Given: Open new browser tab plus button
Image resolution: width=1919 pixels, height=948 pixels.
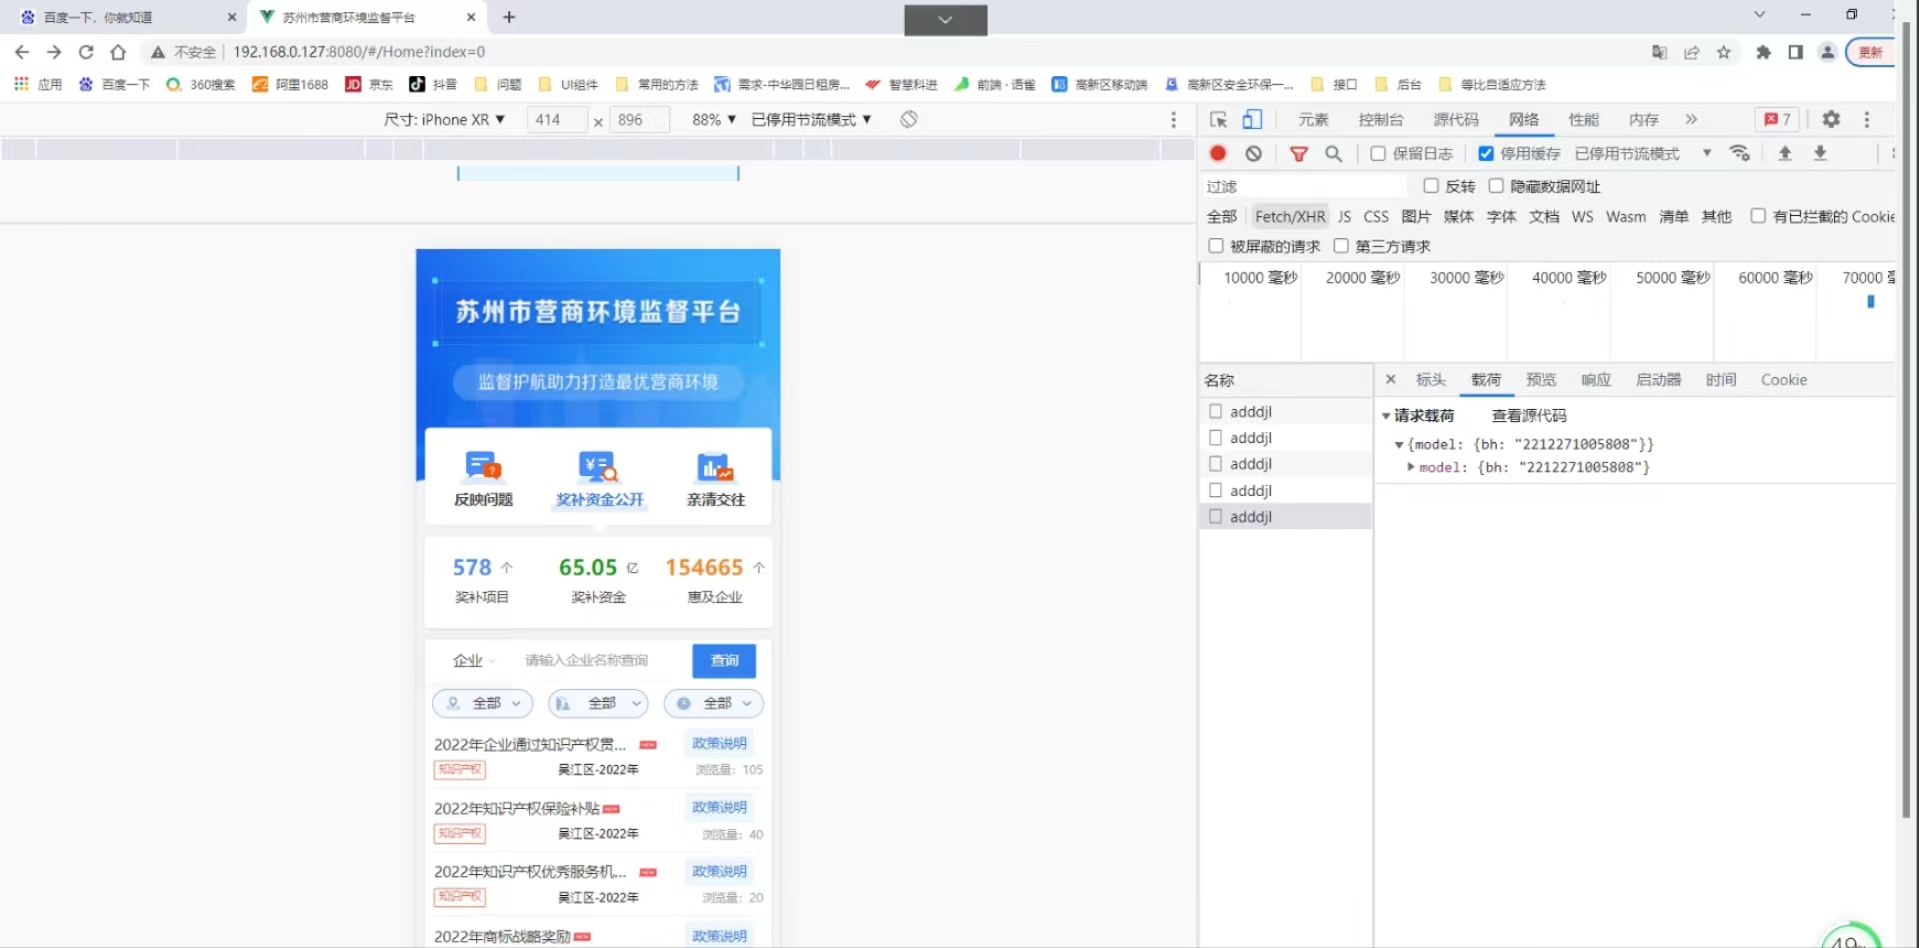Looking at the screenshot, I should pos(508,17).
